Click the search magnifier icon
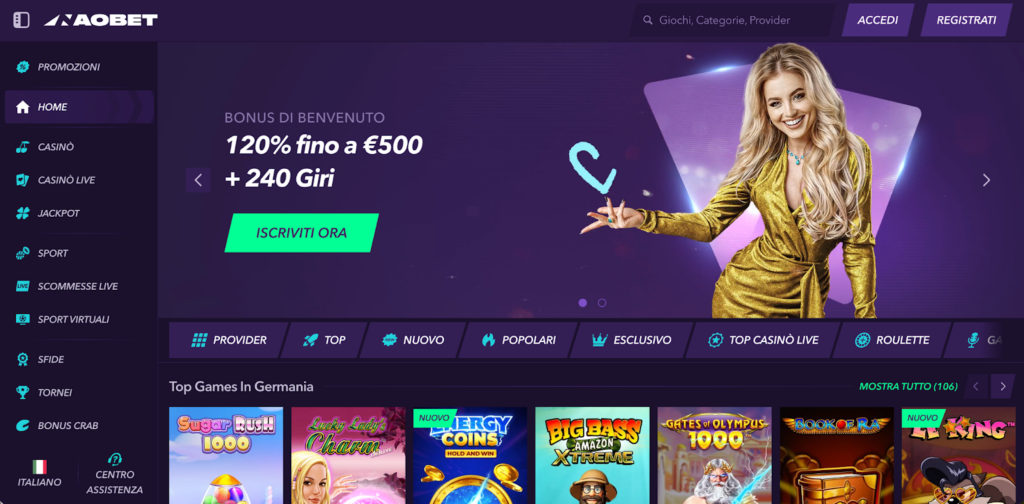1024x504 pixels. (x=648, y=20)
